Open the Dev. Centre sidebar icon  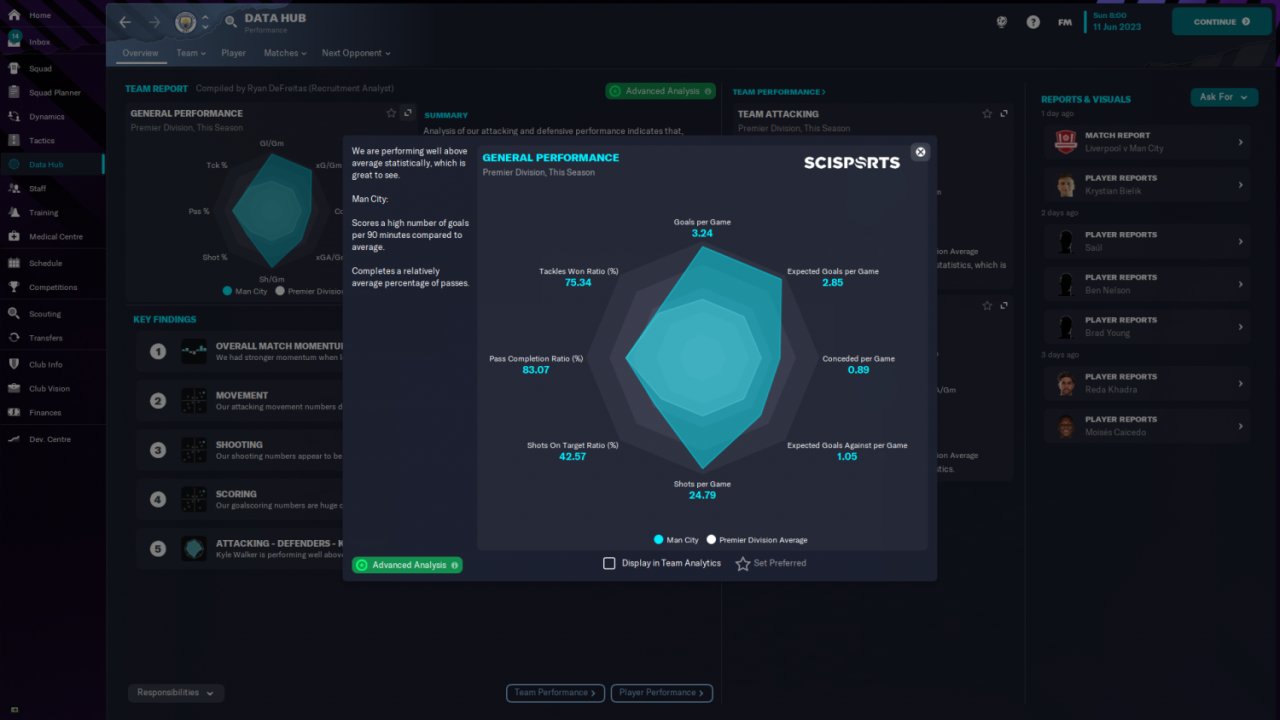tap(14, 440)
